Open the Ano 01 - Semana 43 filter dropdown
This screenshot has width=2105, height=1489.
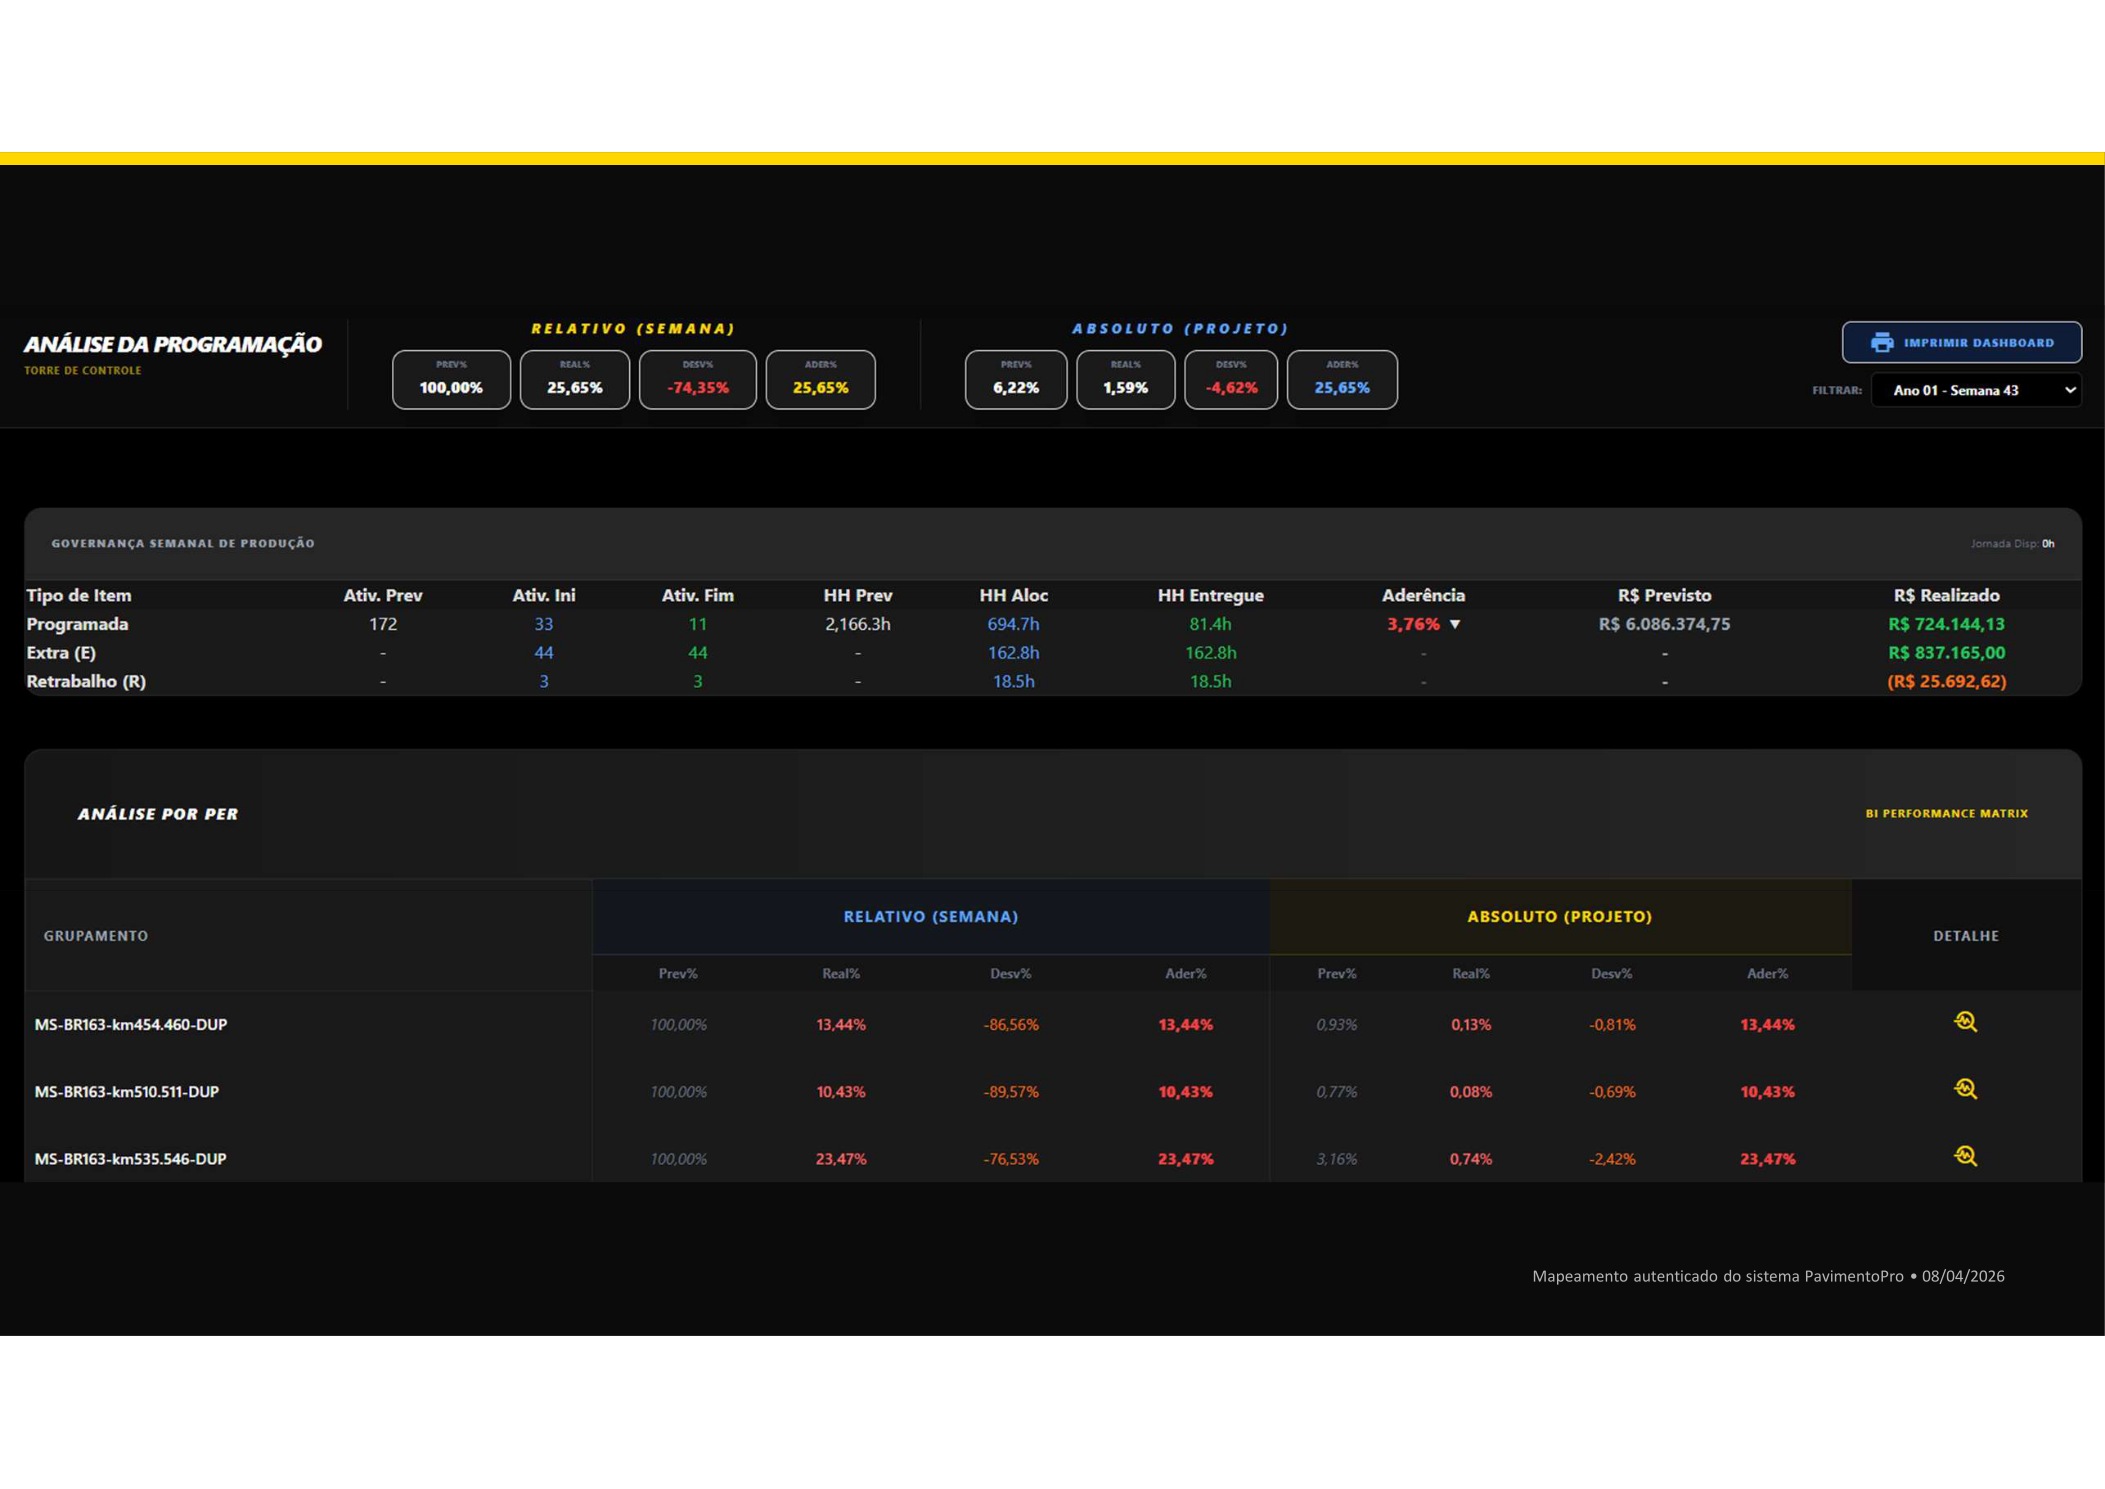pos(1975,390)
